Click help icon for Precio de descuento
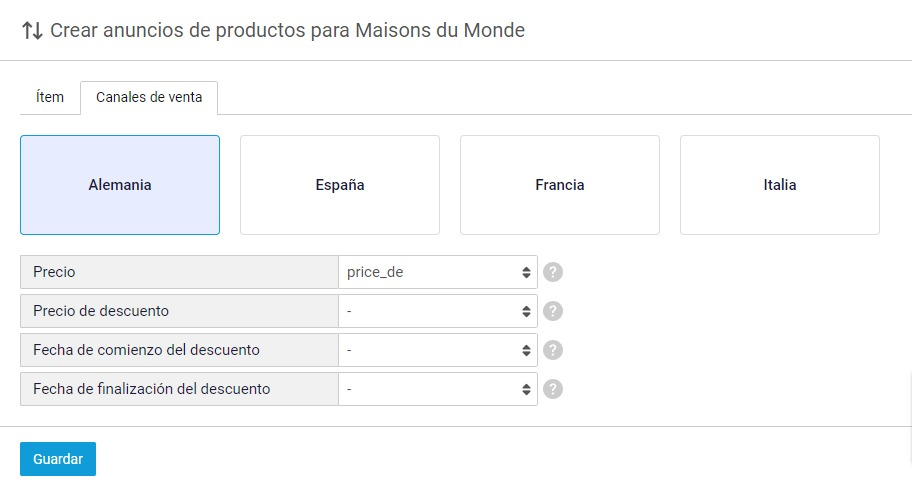Image resolution: width=912 pixels, height=488 pixels. (x=553, y=311)
